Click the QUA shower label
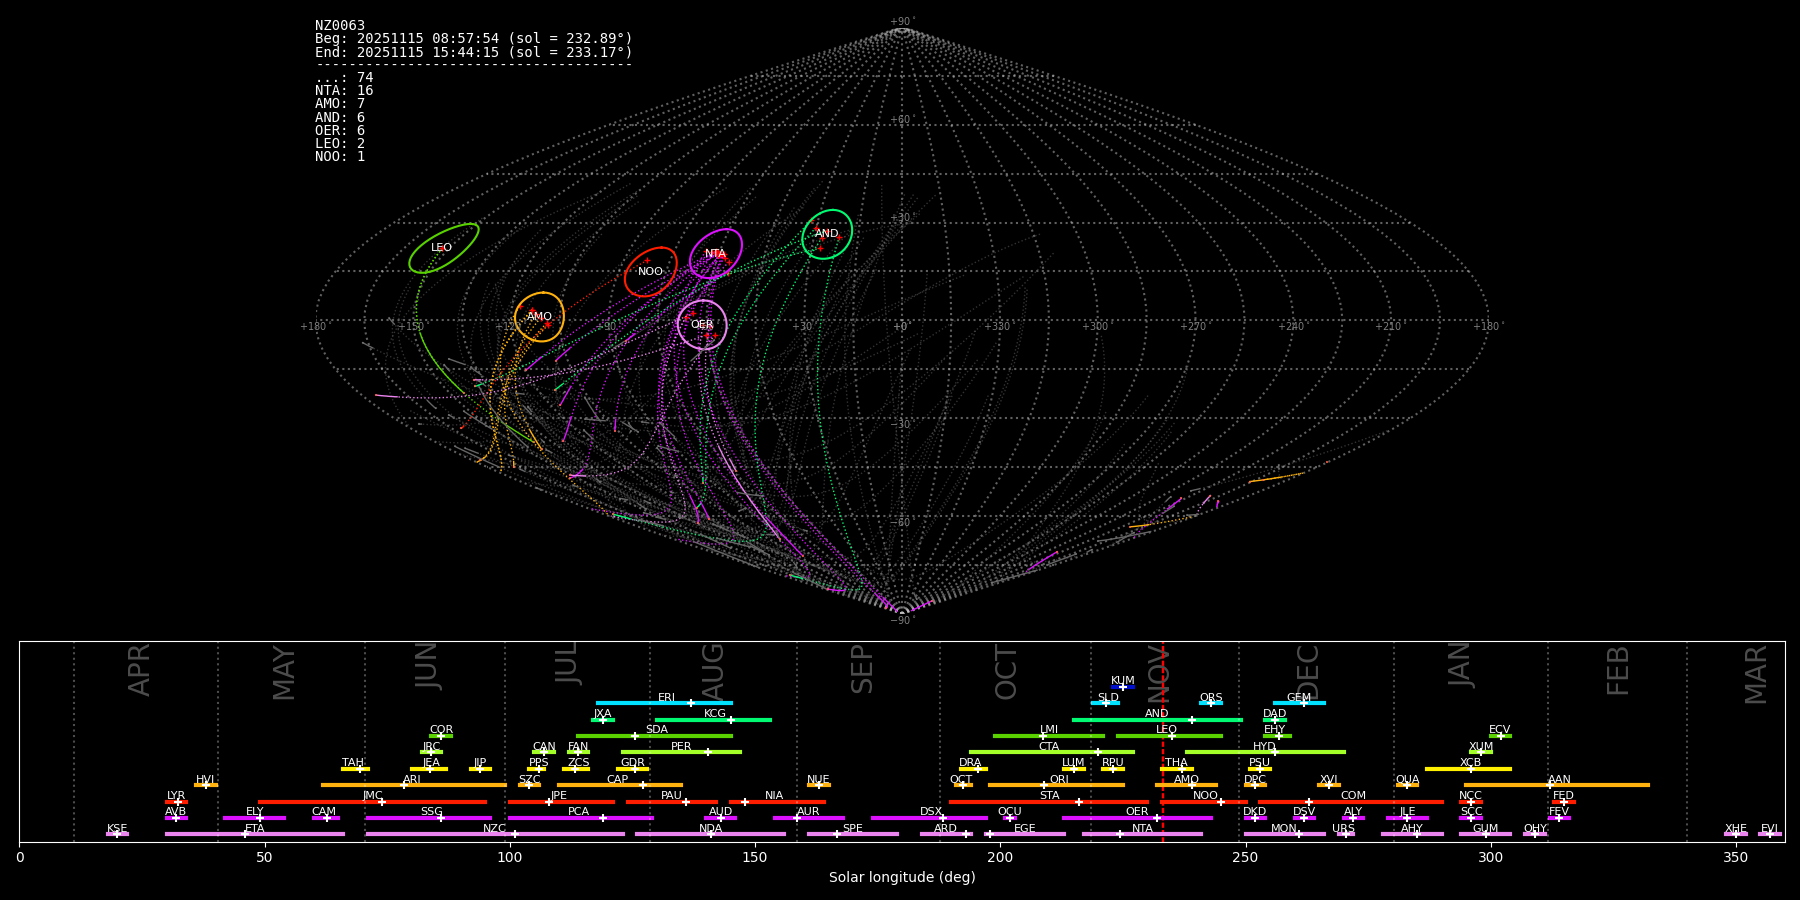Screen dimensions: 1800x900 click(1407, 779)
